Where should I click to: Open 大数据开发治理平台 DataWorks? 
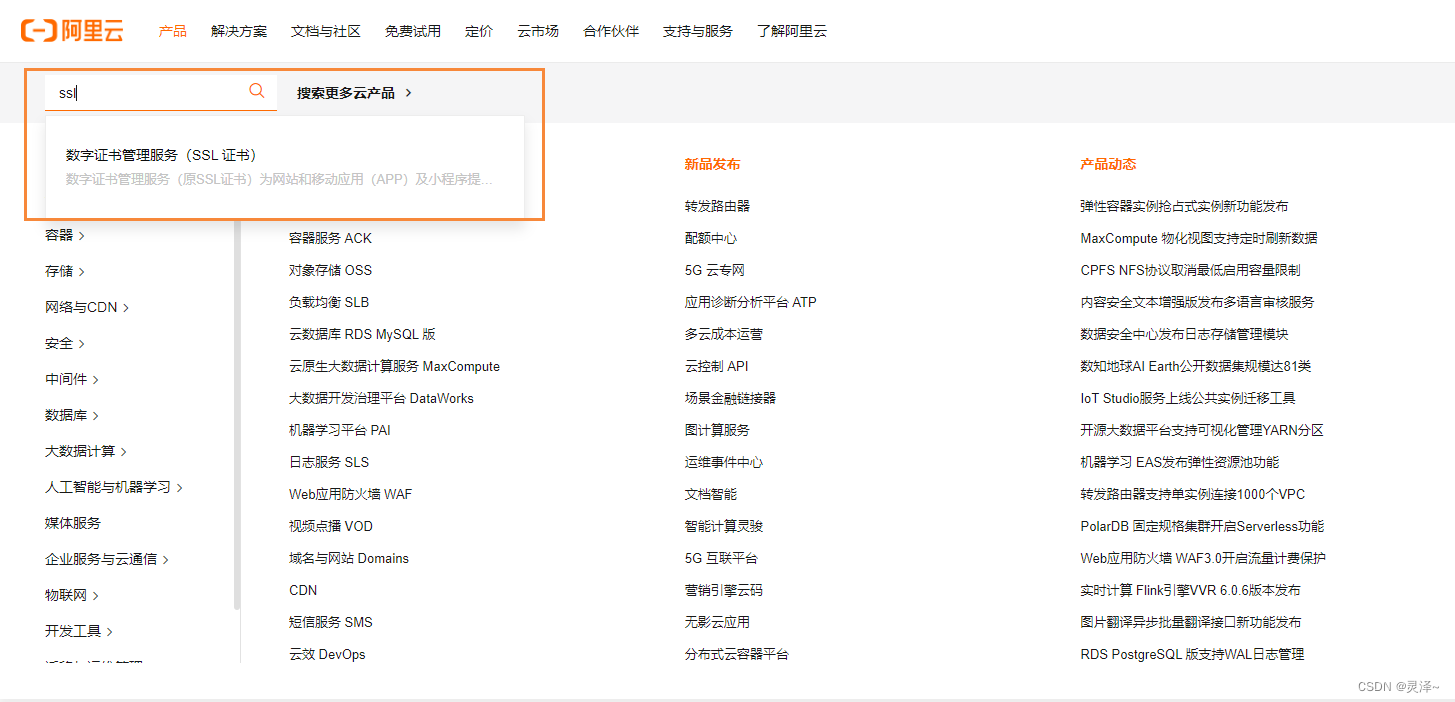(x=381, y=398)
